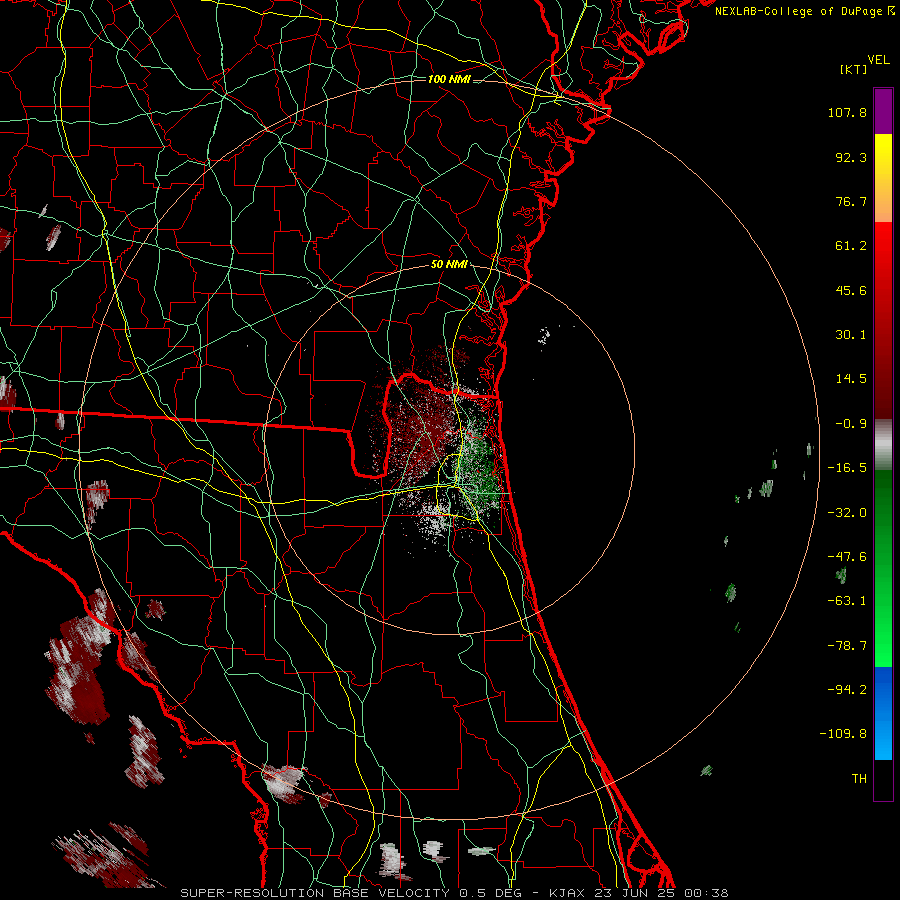Click the 76.7 legend value
The image size is (900, 900).
[851, 201]
